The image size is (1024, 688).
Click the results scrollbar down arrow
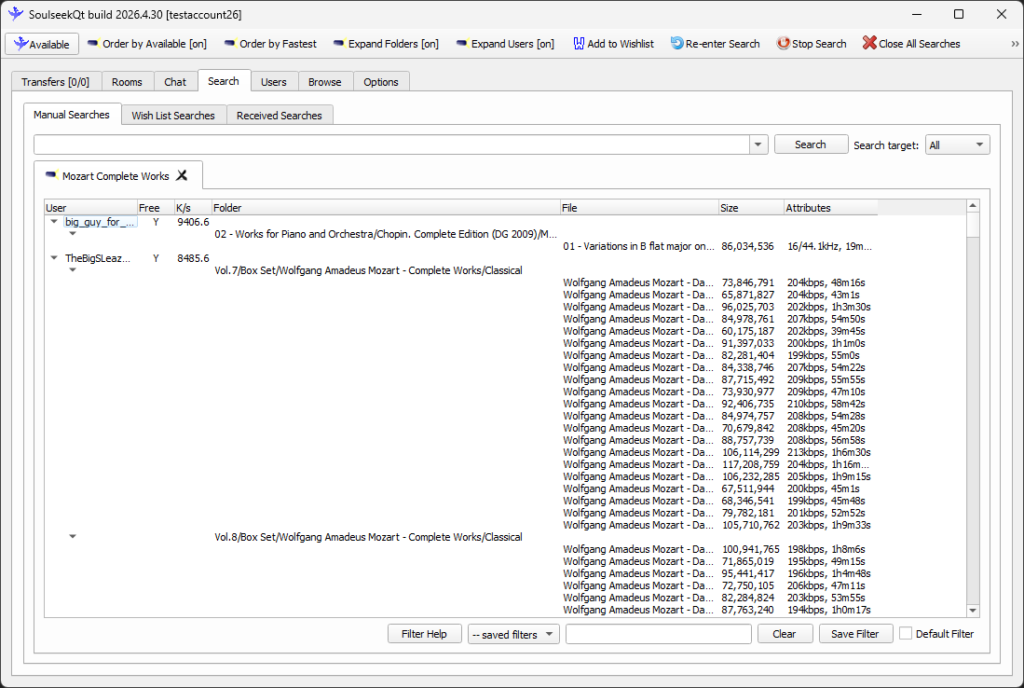(x=973, y=610)
